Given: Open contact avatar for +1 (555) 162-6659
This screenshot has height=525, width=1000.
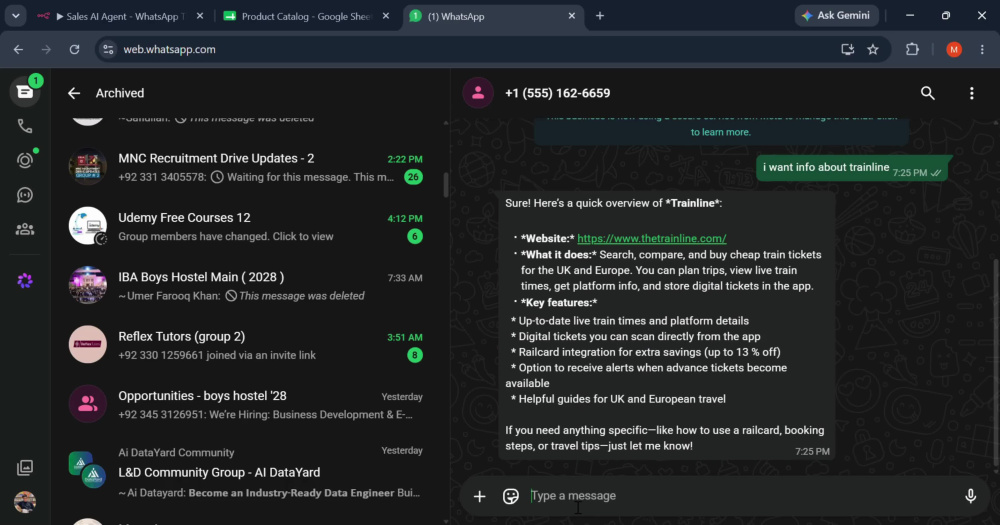Looking at the screenshot, I should [x=478, y=93].
